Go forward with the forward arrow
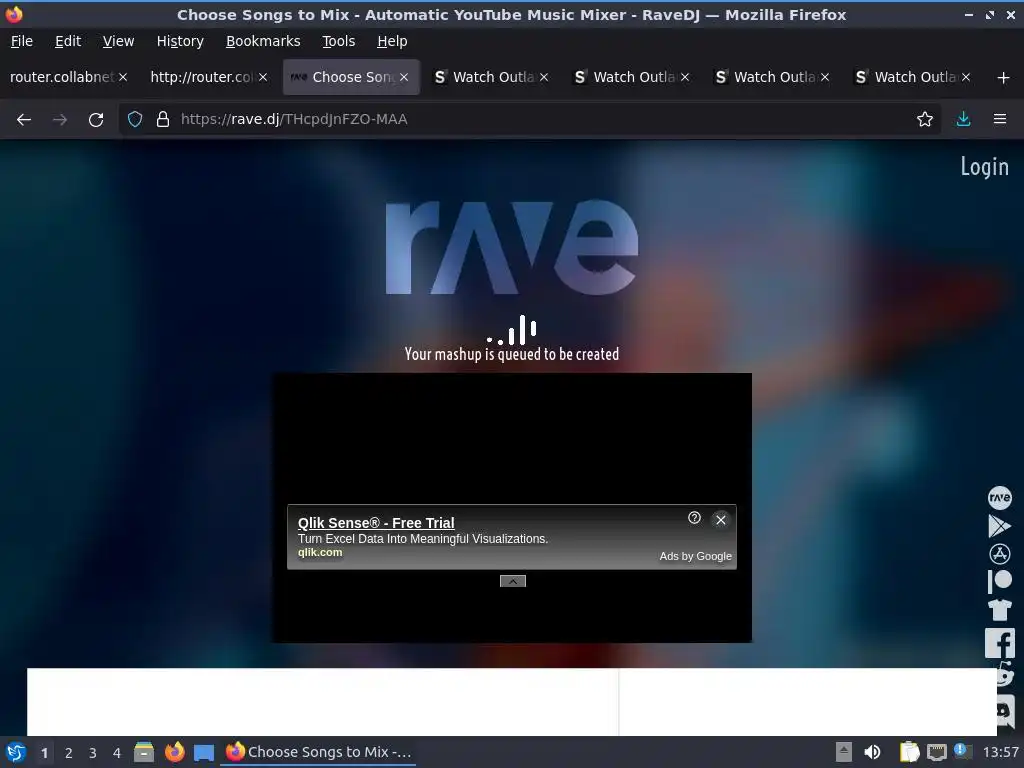Viewport: 1024px width, 768px height. click(x=60, y=120)
